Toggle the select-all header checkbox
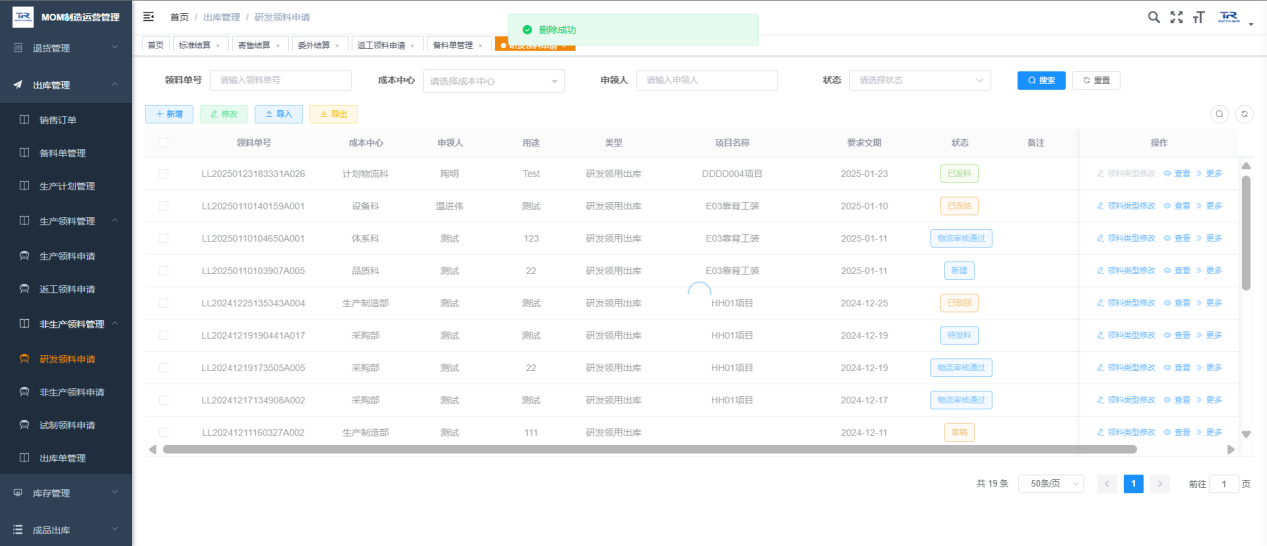The height and width of the screenshot is (546, 1267). point(164,143)
